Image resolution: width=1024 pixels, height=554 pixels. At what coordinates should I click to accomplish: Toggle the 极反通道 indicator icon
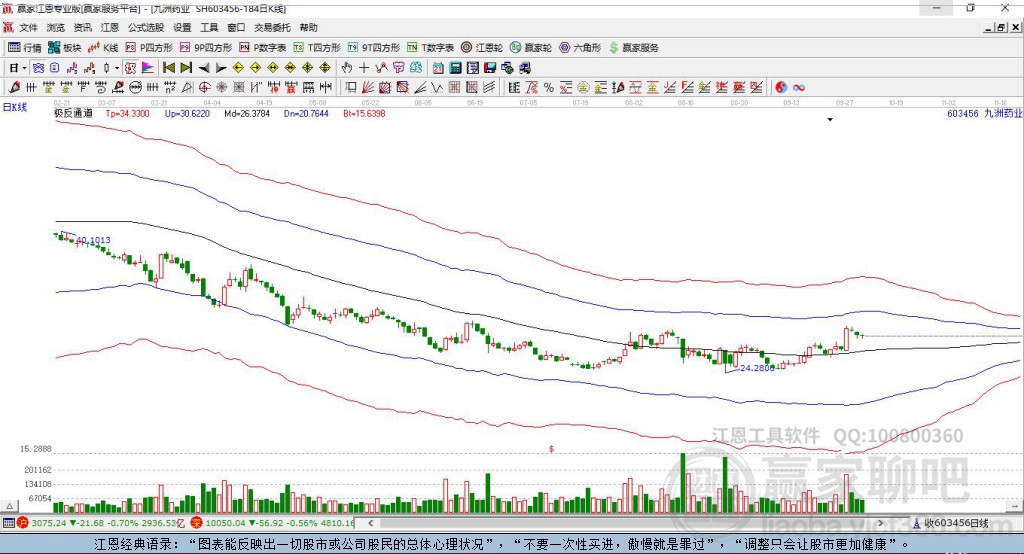130,68
